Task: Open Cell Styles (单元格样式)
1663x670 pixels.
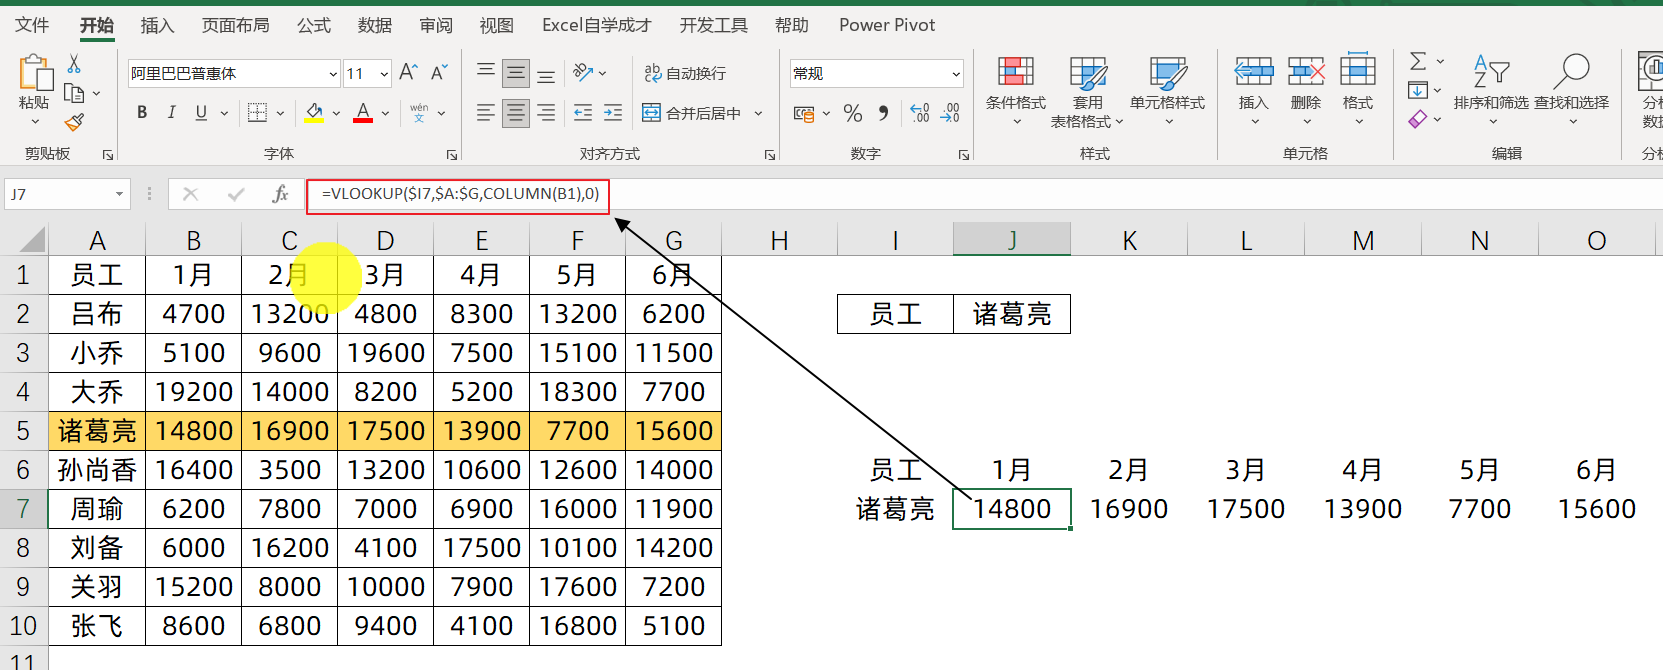Action: click(1168, 91)
